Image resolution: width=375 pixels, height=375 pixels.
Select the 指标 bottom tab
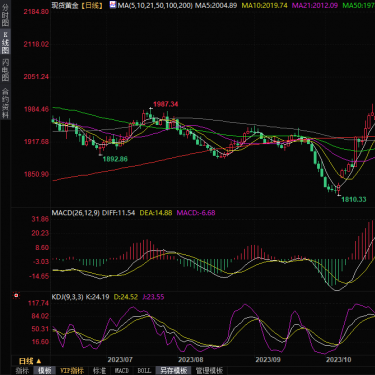pos(22,371)
